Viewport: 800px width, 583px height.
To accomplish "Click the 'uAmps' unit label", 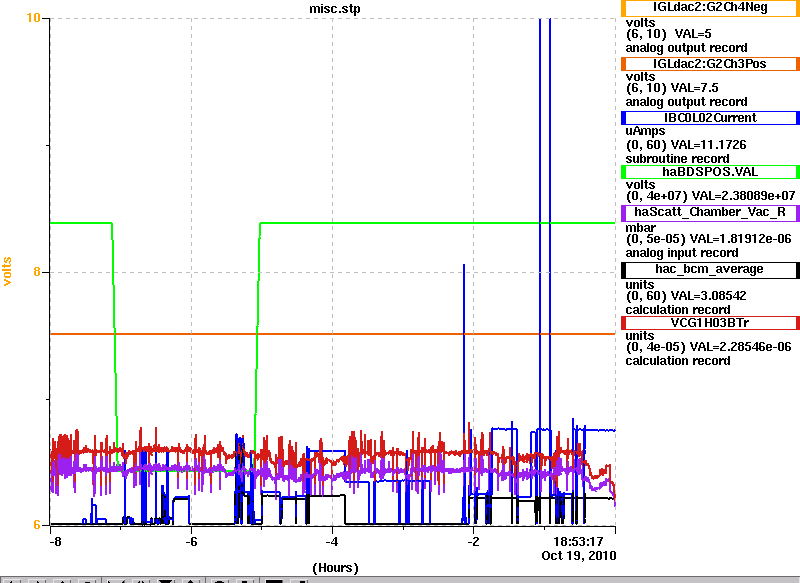I will (645, 131).
